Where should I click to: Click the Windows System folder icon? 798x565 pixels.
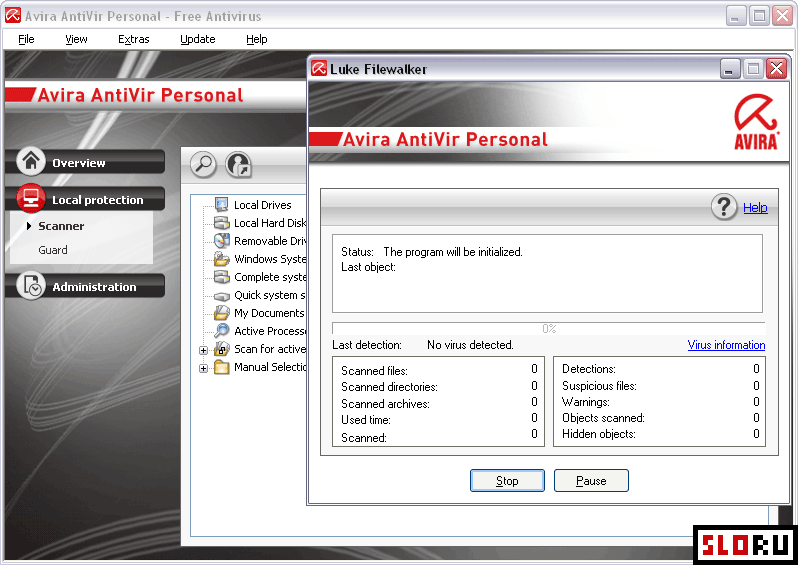(x=221, y=259)
